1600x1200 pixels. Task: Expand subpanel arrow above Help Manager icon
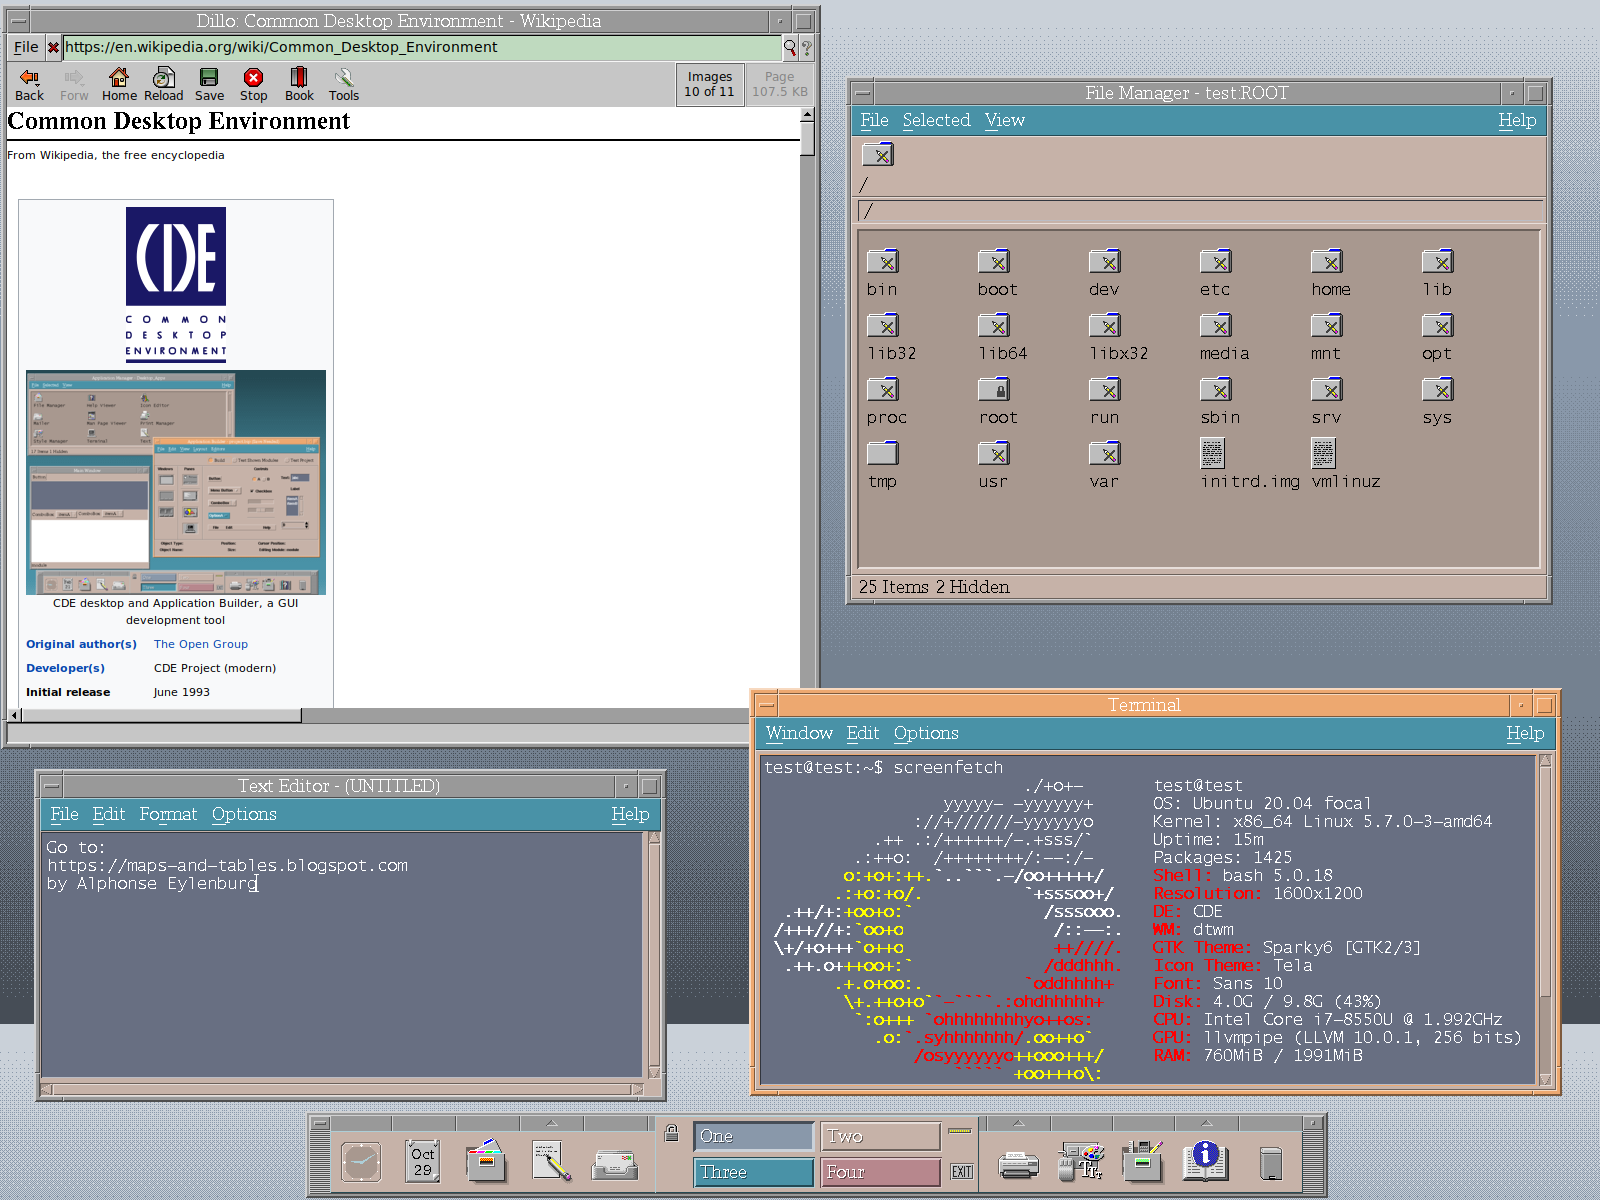pyautogui.click(x=1206, y=1123)
